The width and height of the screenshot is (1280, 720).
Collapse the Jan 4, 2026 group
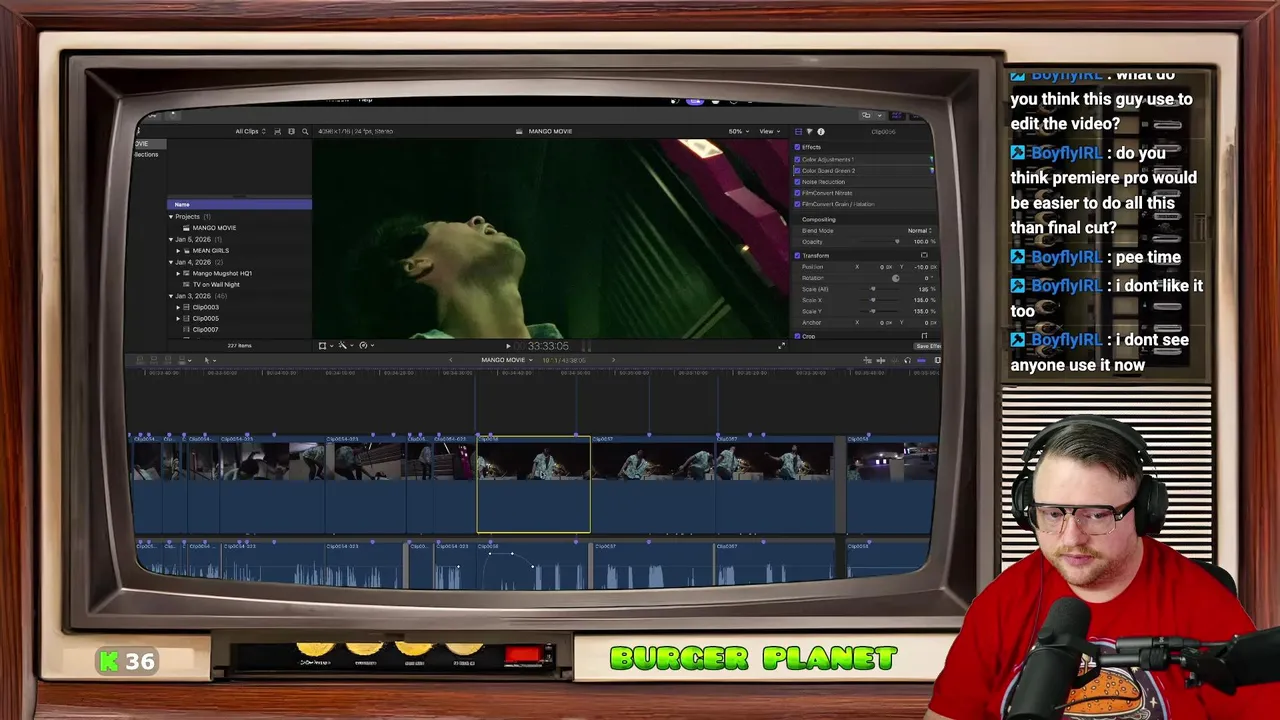(171, 262)
